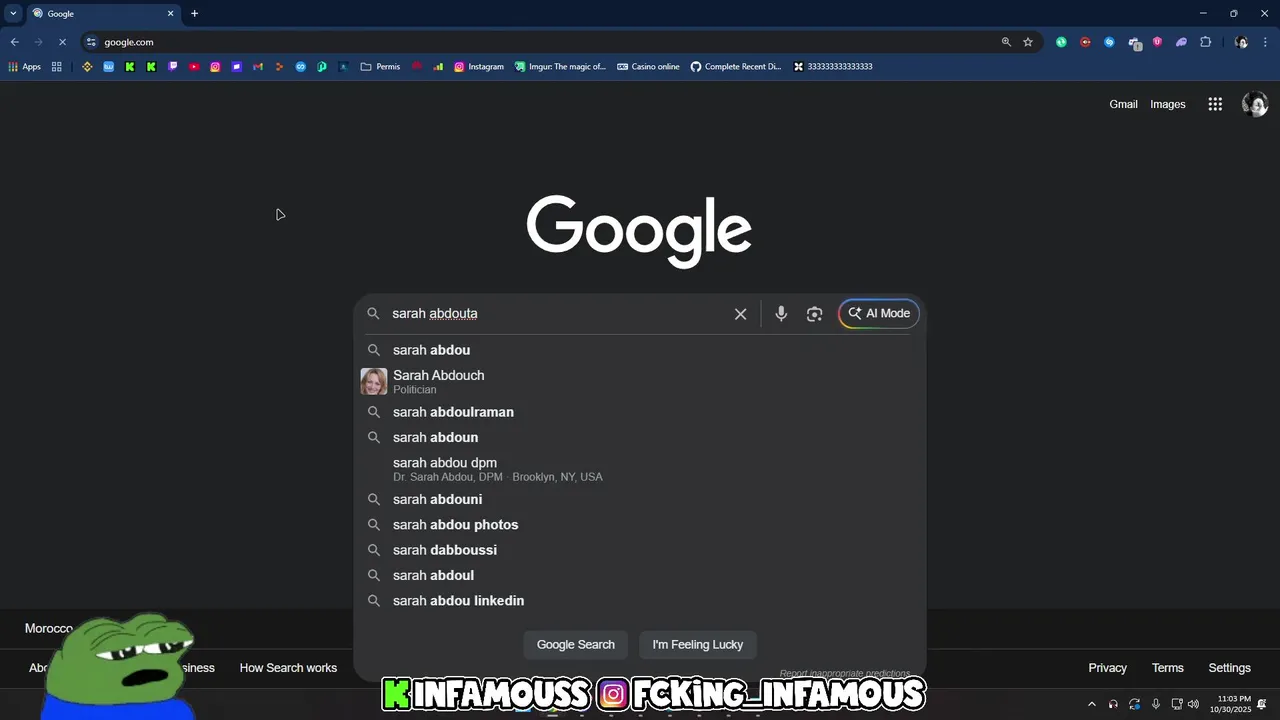Select the sarah abdouni suggestion

pos(640,500)
